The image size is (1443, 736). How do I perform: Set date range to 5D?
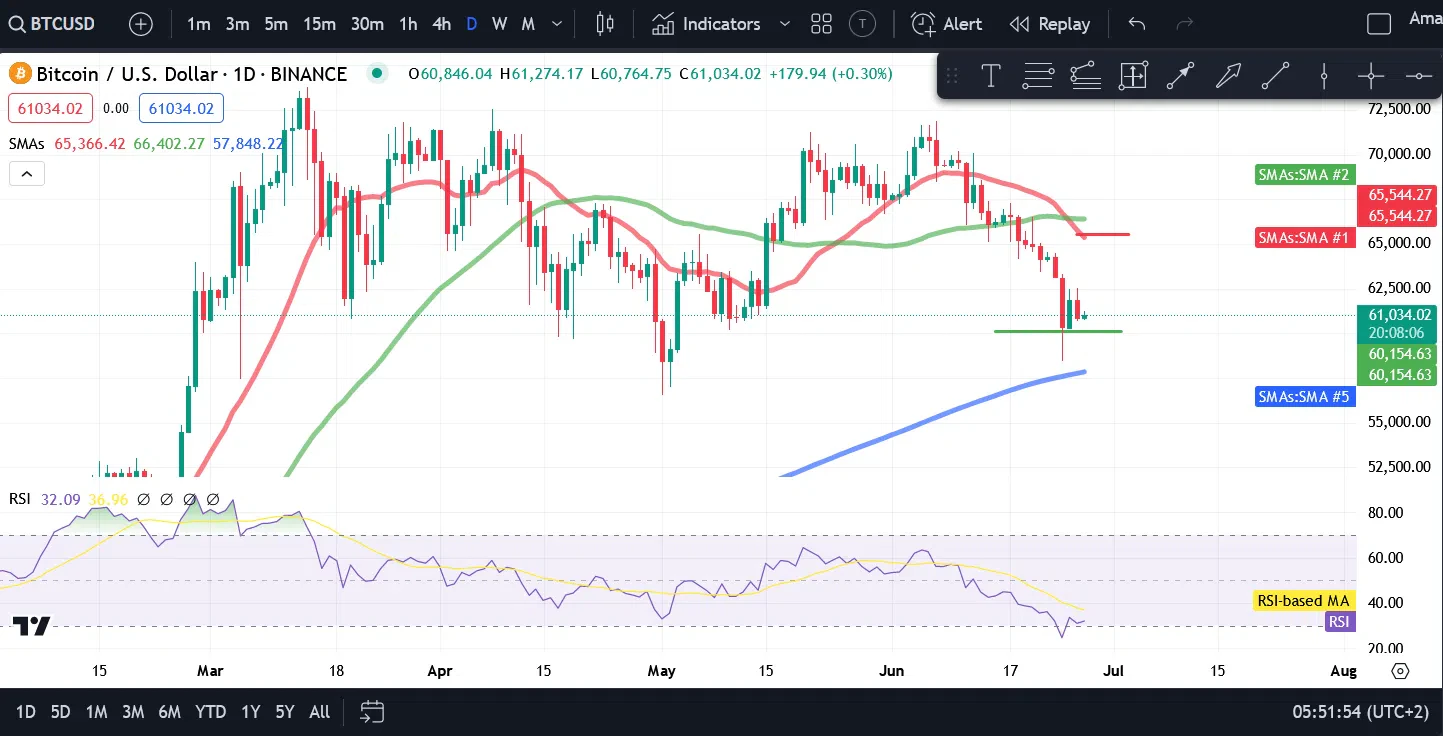tap(60, 712)
